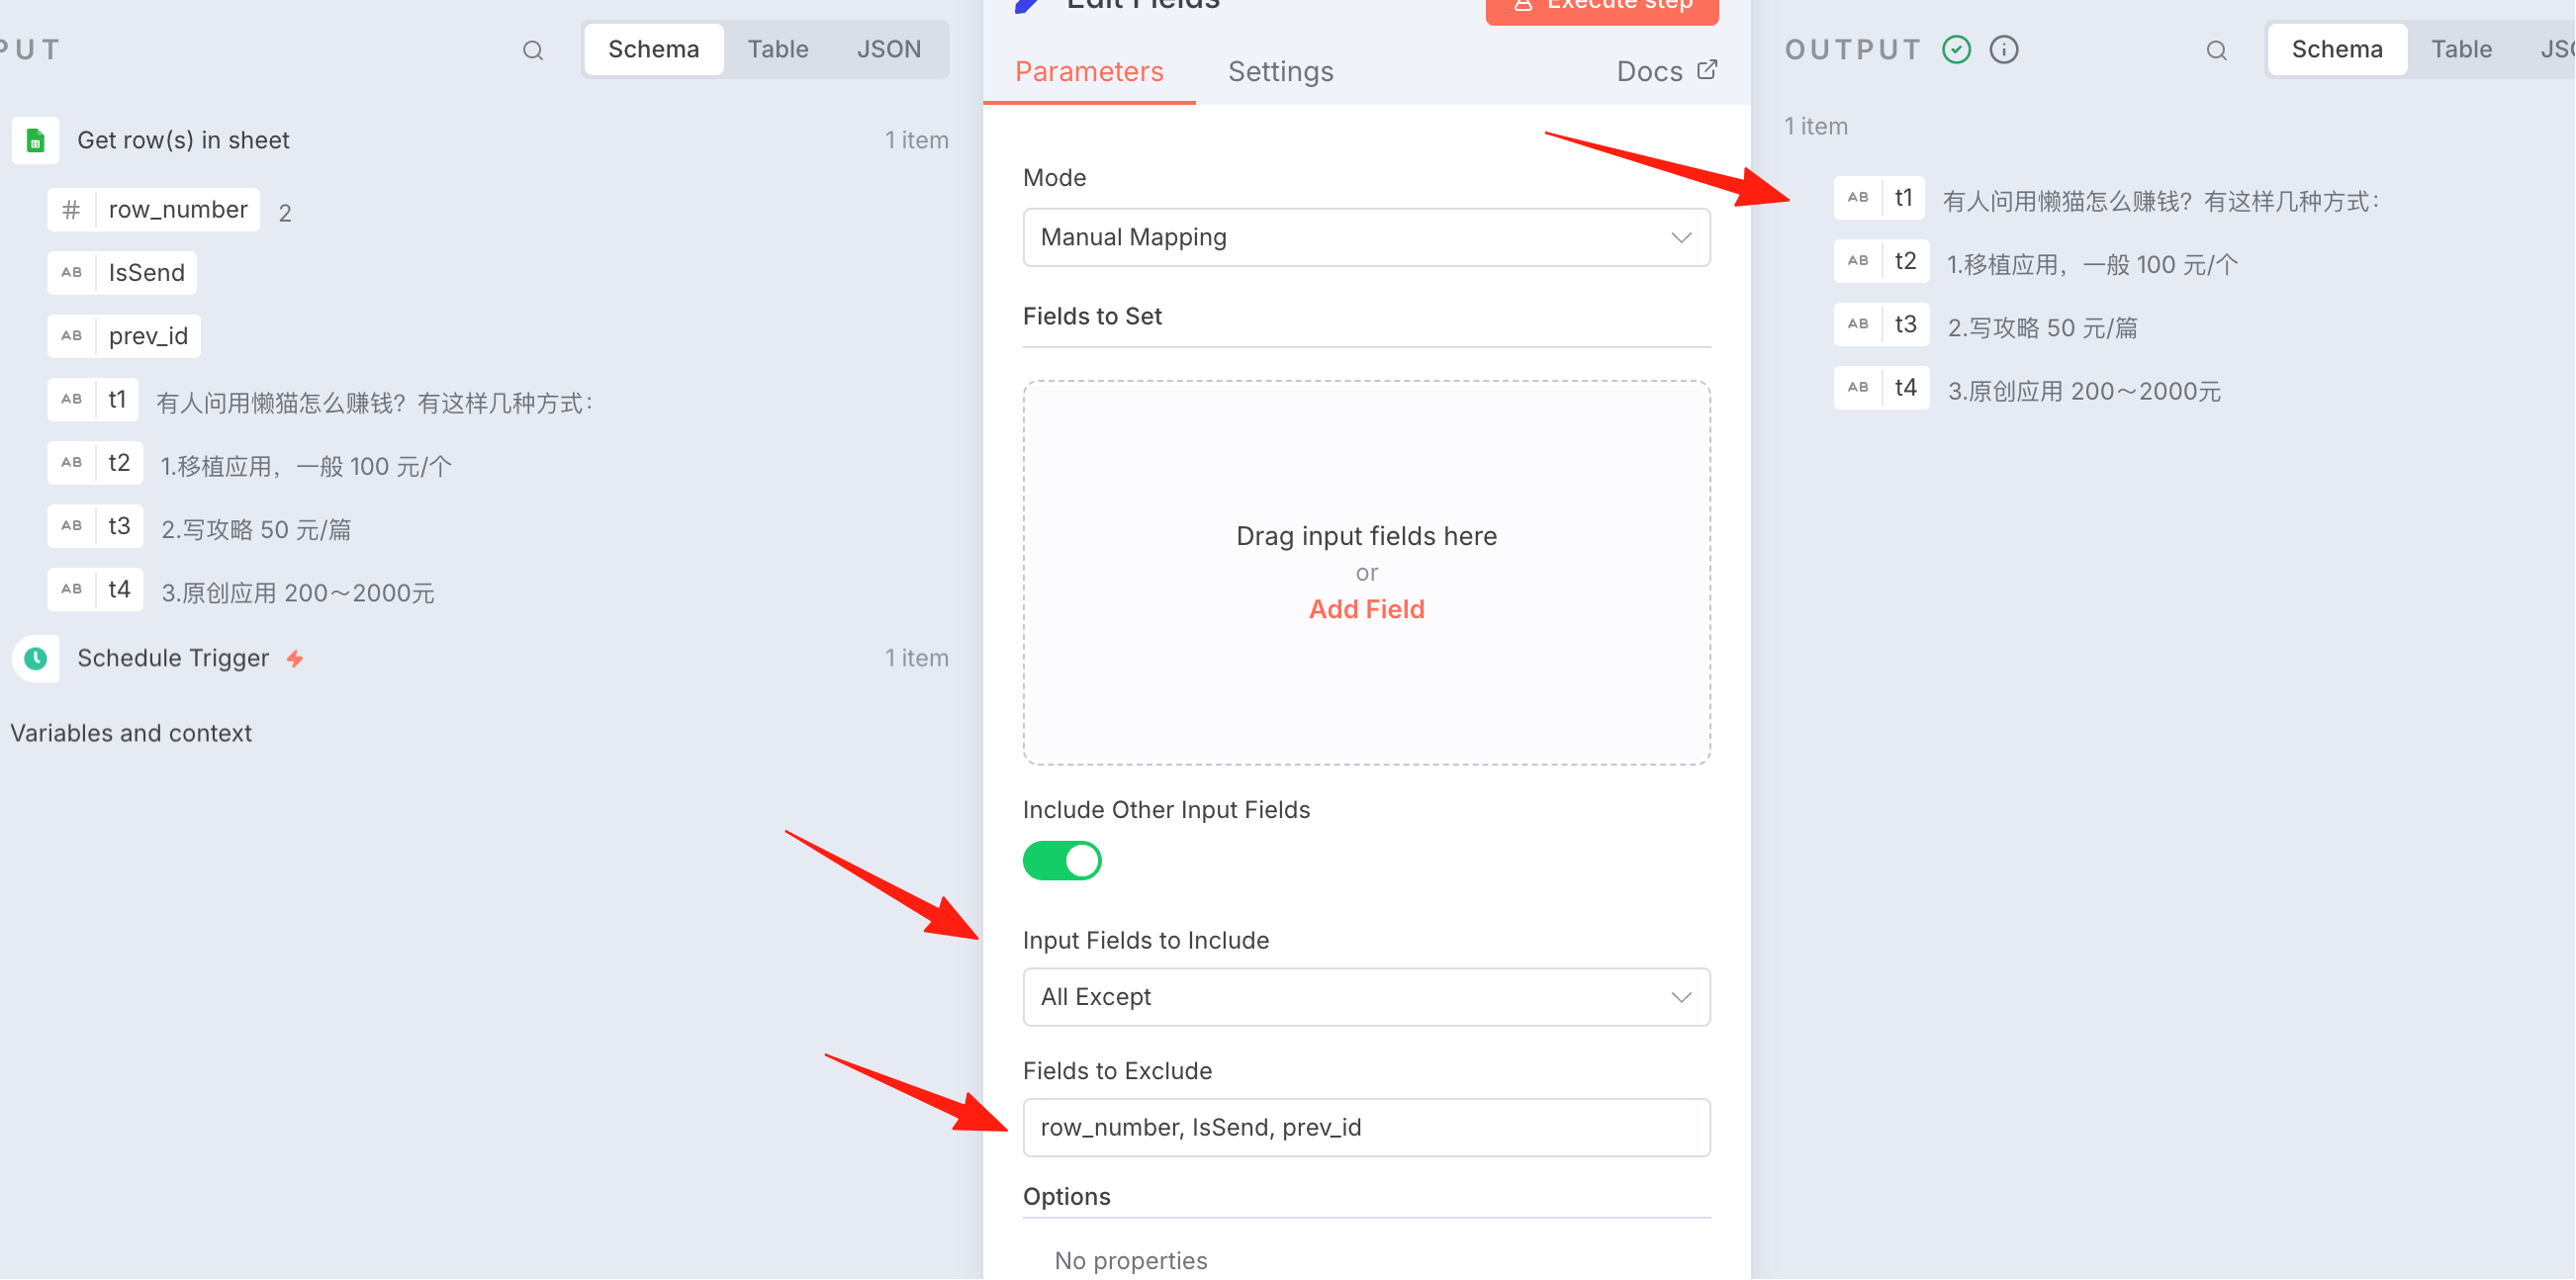Click the green output success checkmark

pos(1956,49)
